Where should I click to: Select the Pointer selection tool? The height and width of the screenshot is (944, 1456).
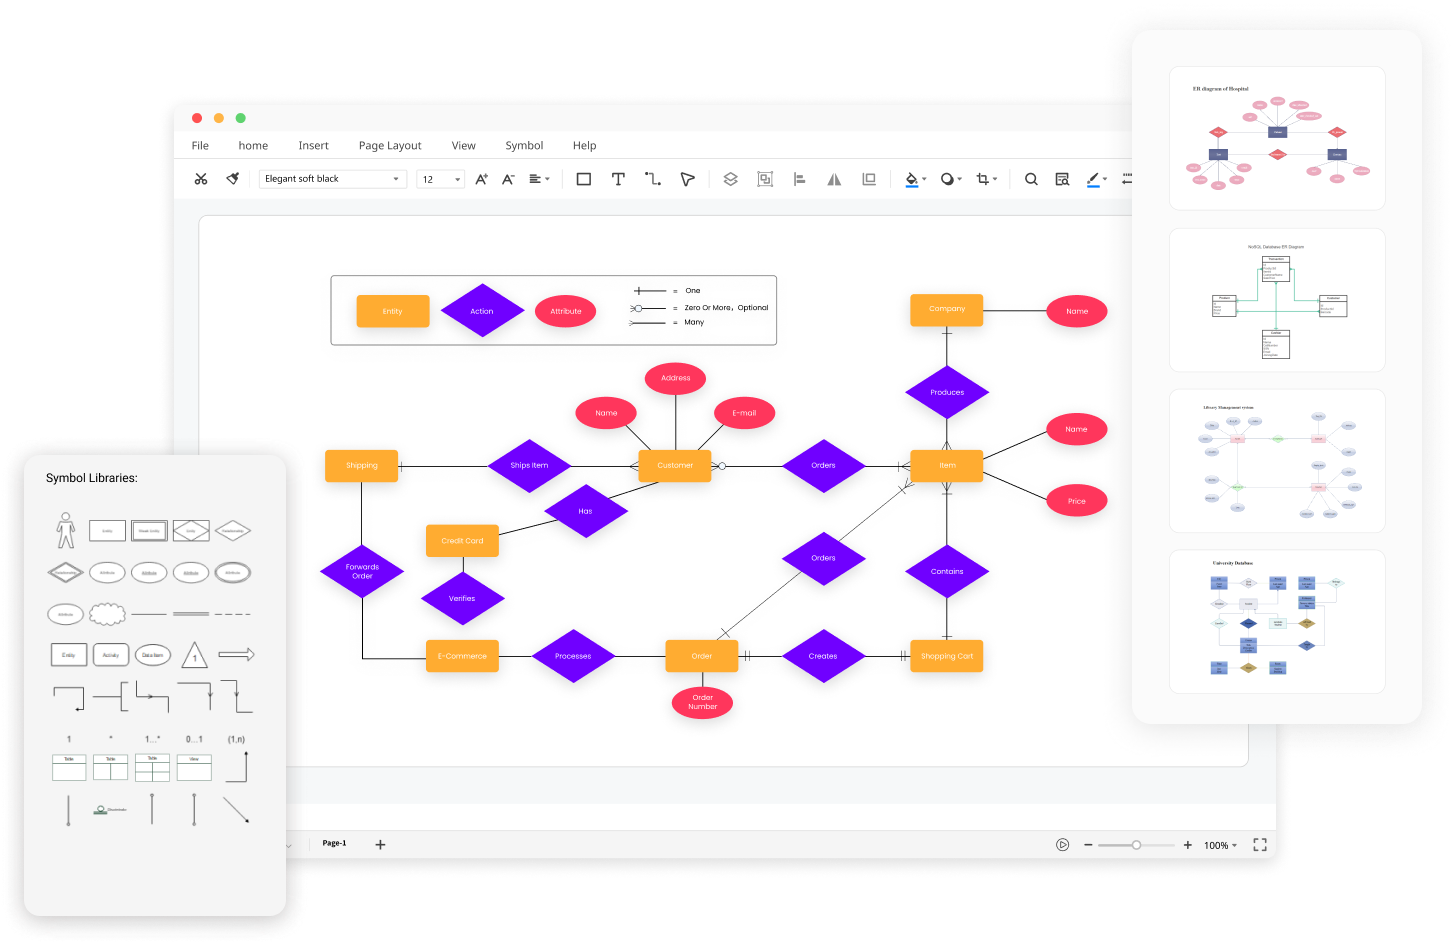pyautogui.click(x=687, y=178)
